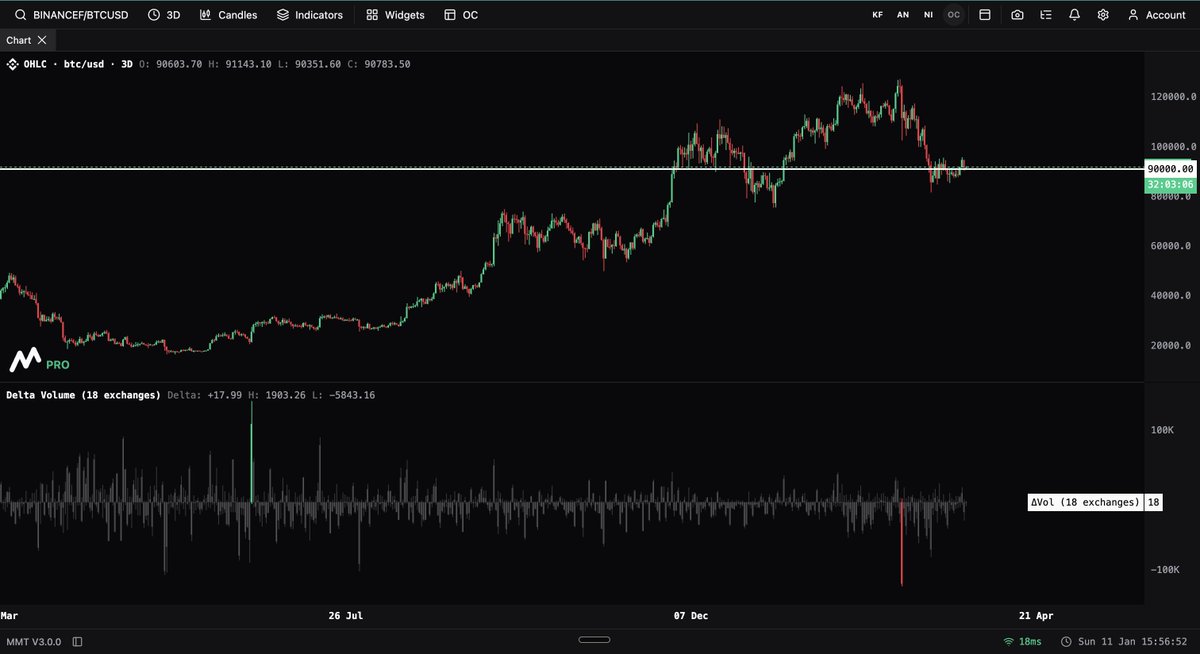Open the OC layout menu in toolbar

(x=461, y=15)
